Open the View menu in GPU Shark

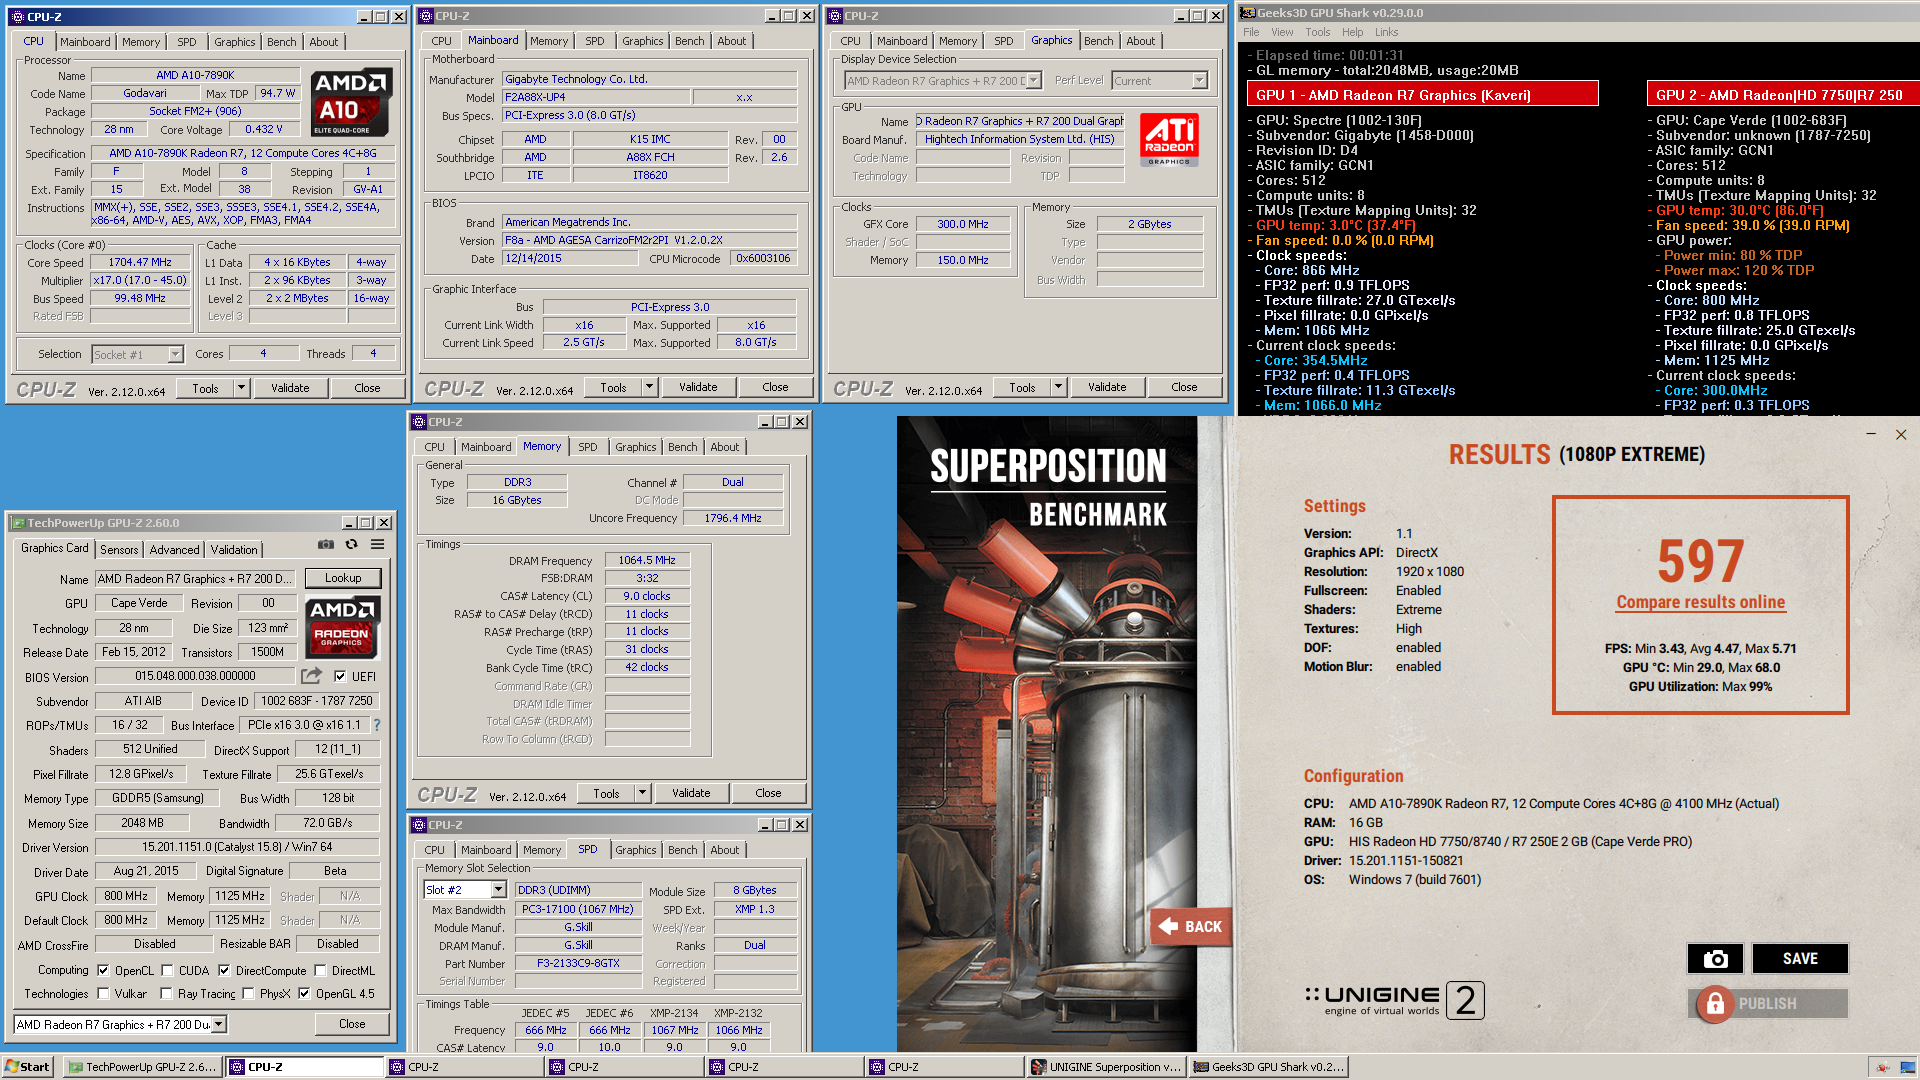point(1282,32)
